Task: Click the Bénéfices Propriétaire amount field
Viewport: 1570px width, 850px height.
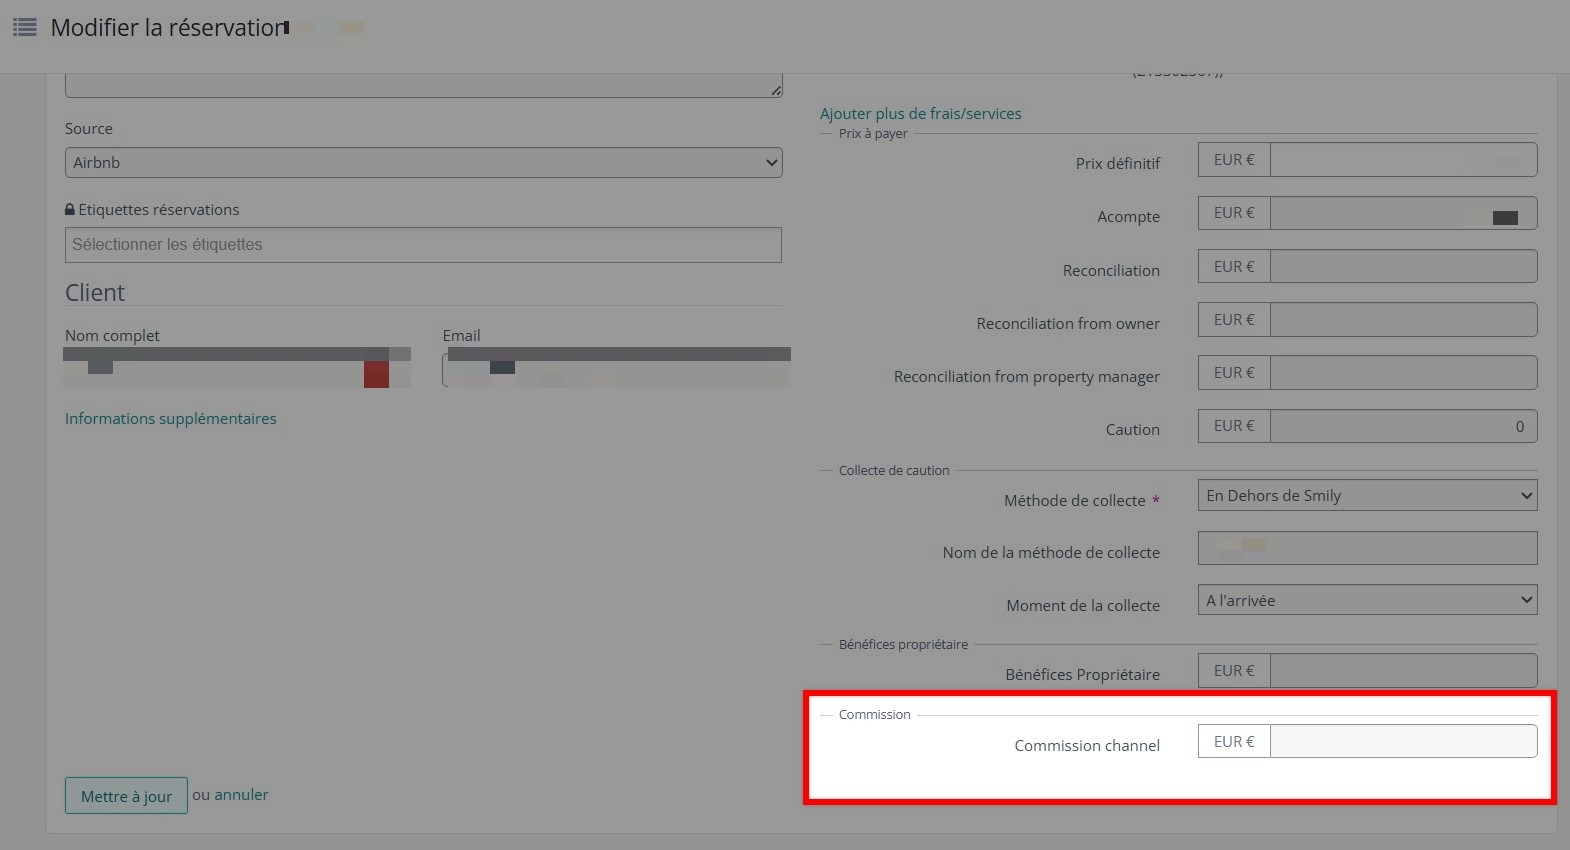Action: 1403,671
